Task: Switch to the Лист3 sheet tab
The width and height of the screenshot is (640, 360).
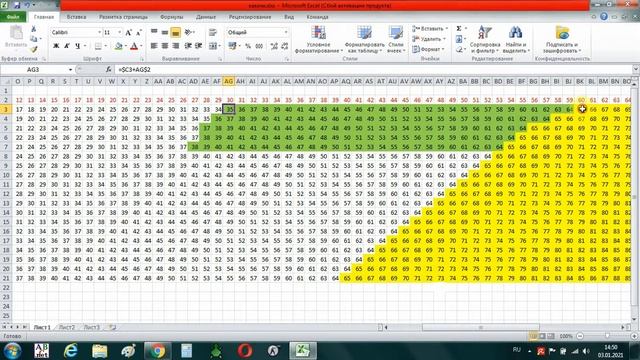Action: [92, 327]
